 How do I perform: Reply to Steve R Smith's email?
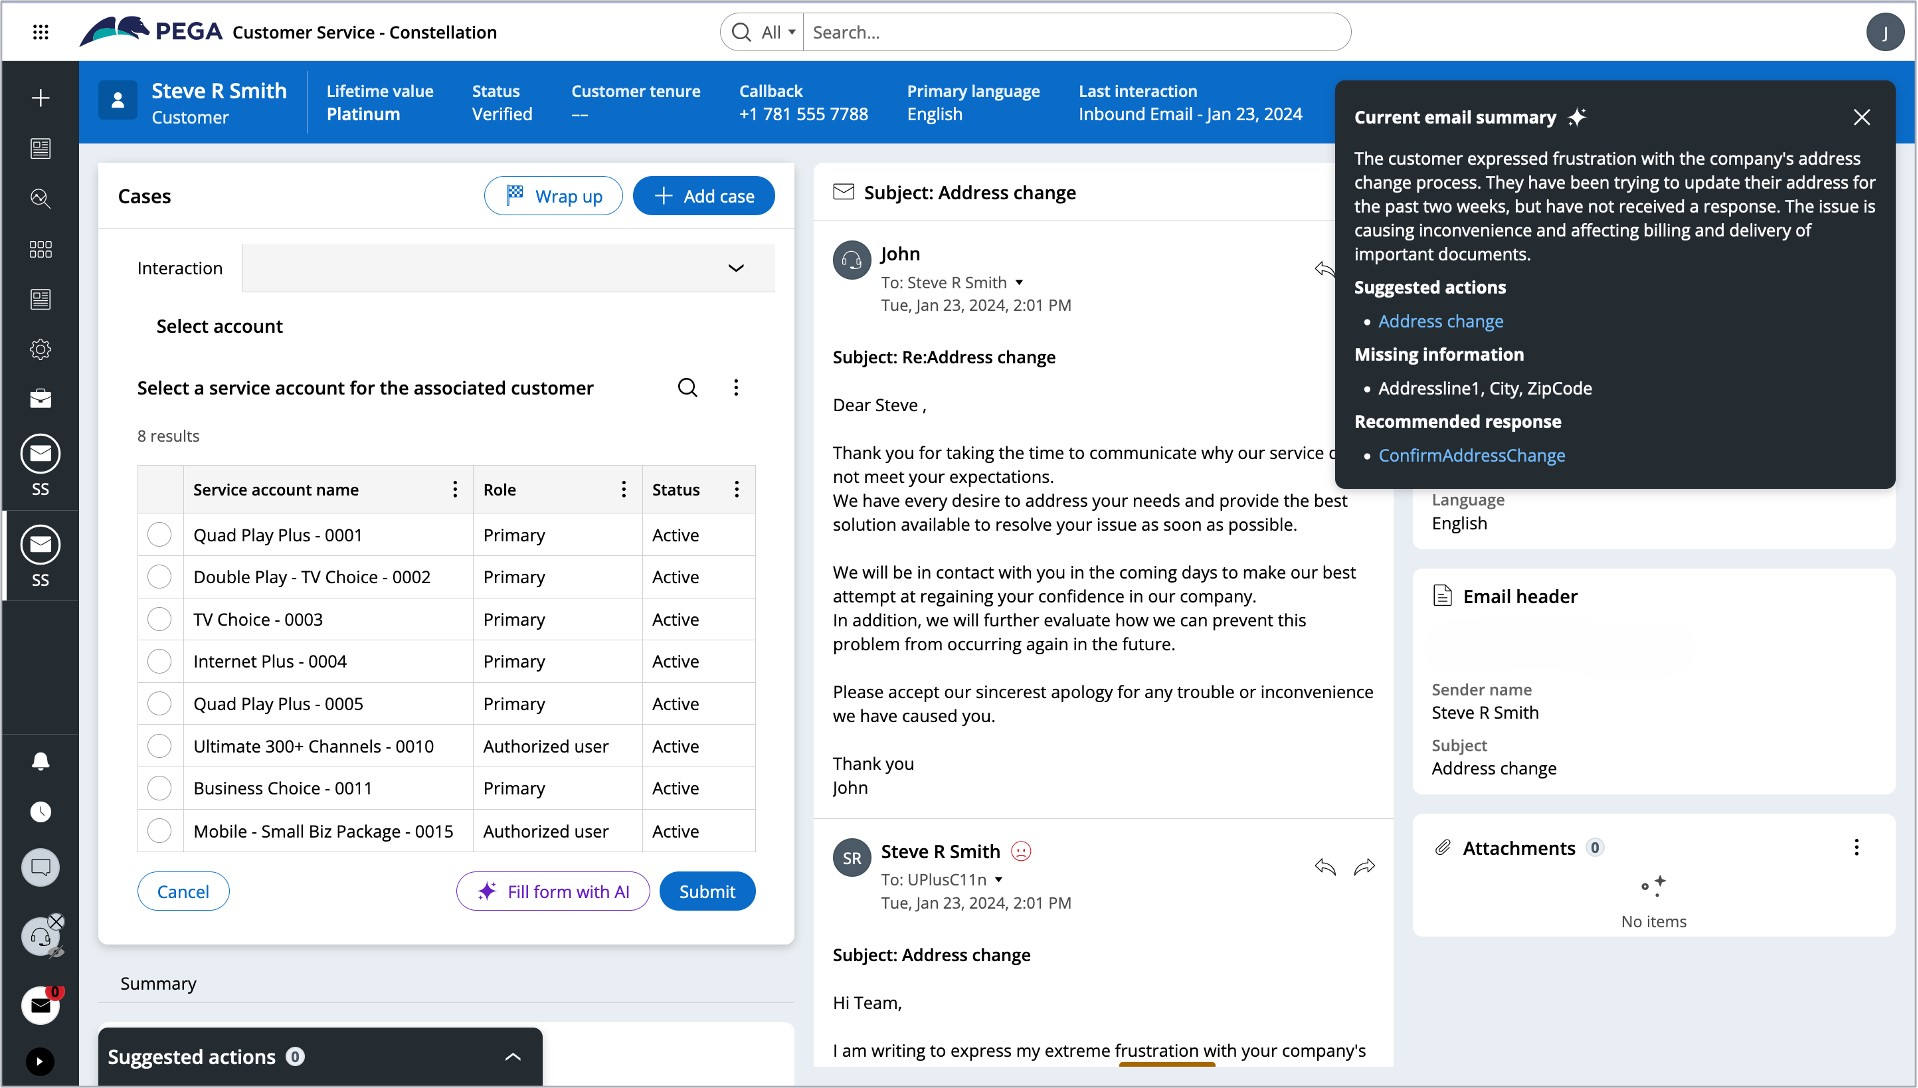pos(1325,867)
